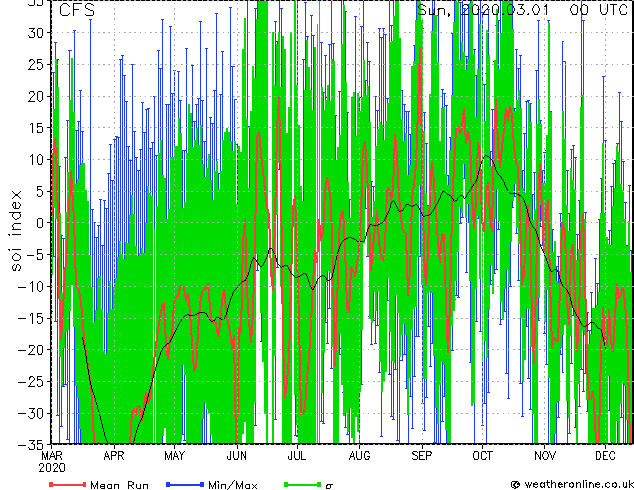Click the sigma (σ) legend label
Screen dimensions: 634x490
pos(329,485)
